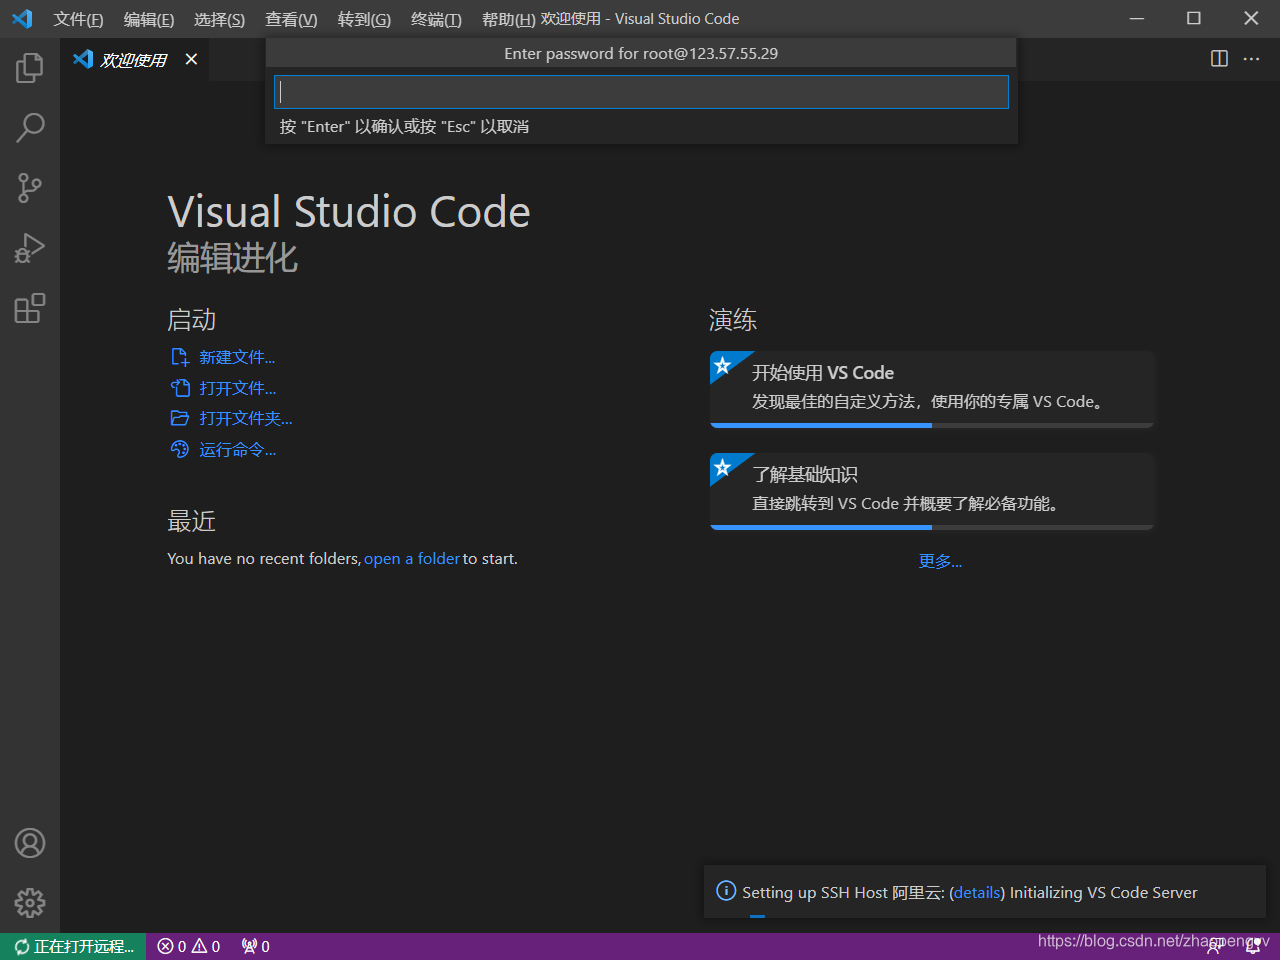The image size is (1280, 960).
Task: Open the Accounts menu icon
Action: pos(30,843)
